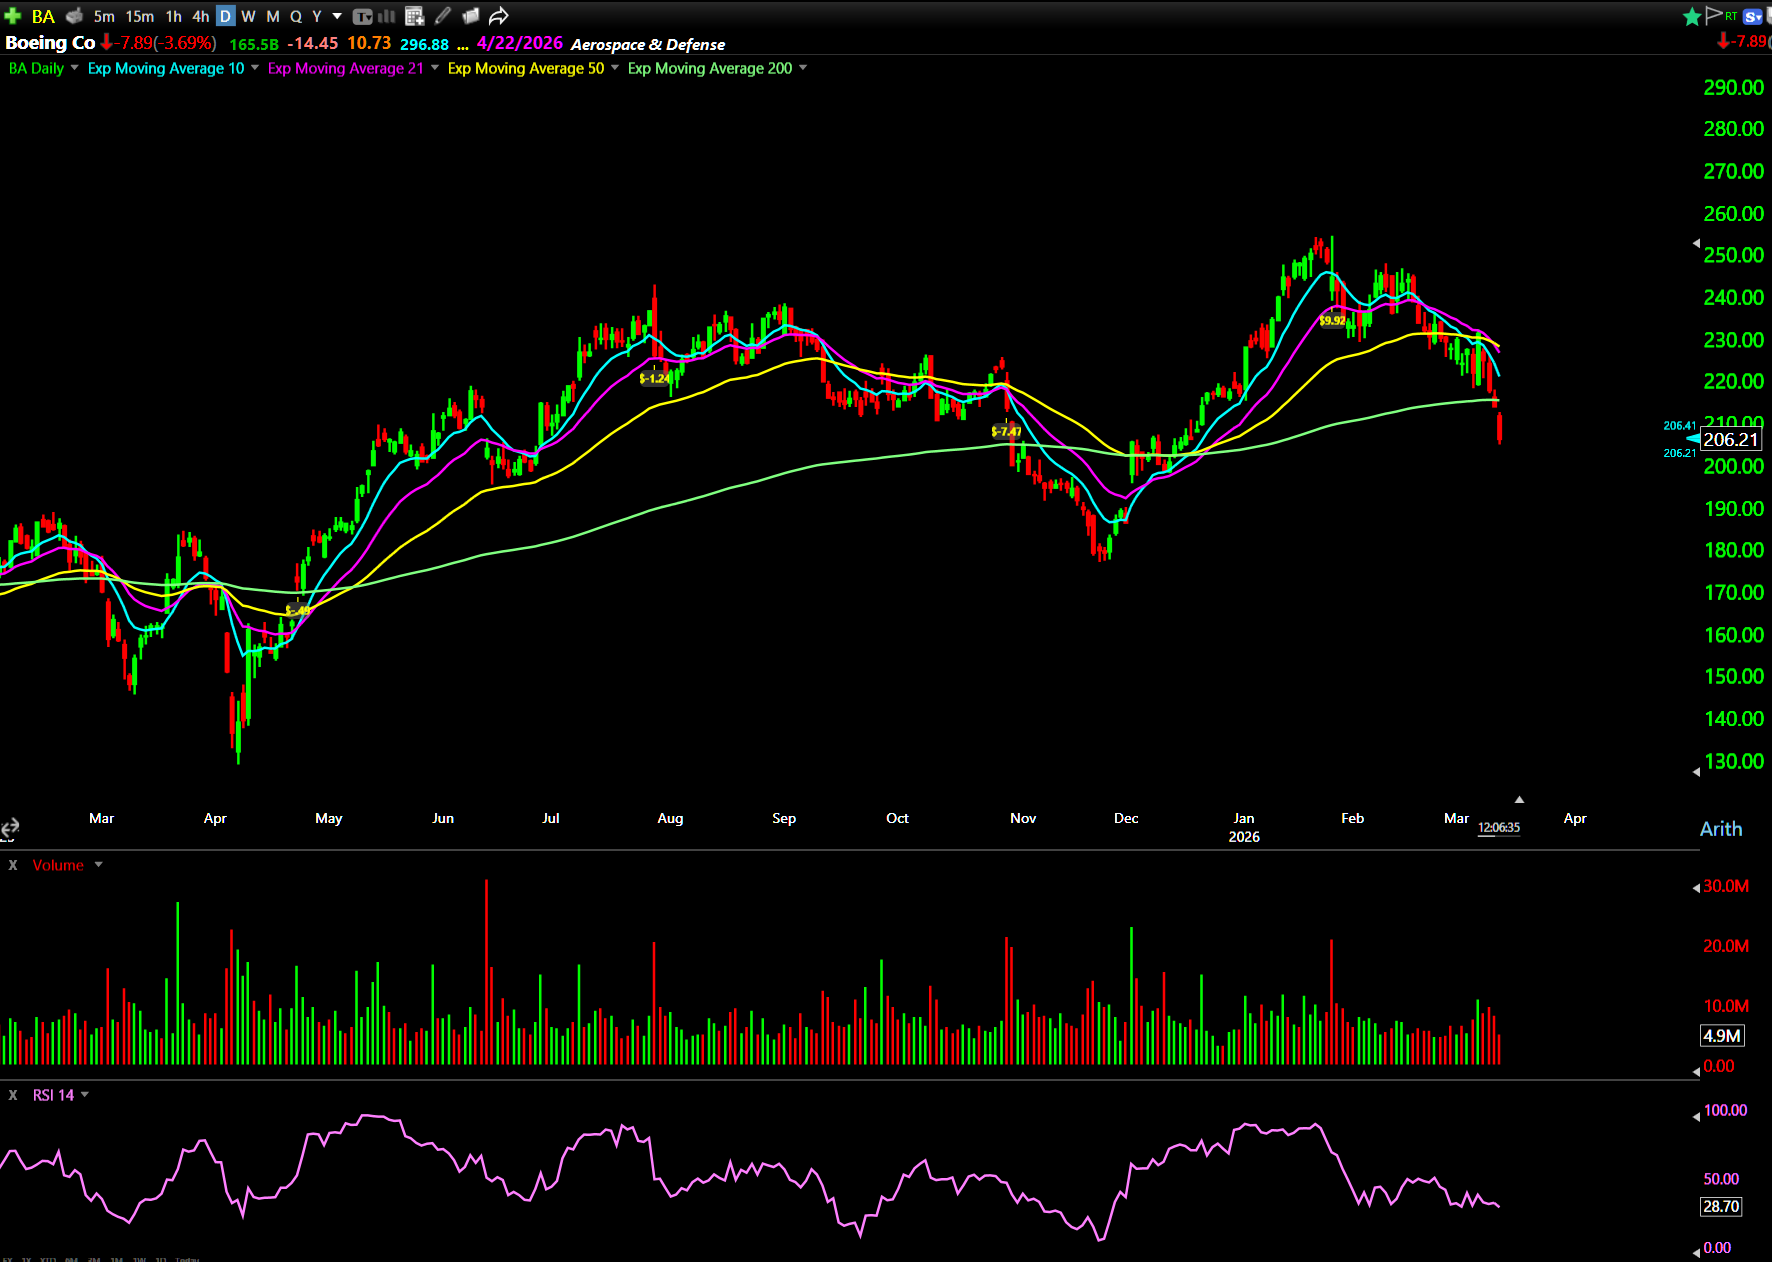
Task: Select the 1h timeframe tab
Action: 174,16
